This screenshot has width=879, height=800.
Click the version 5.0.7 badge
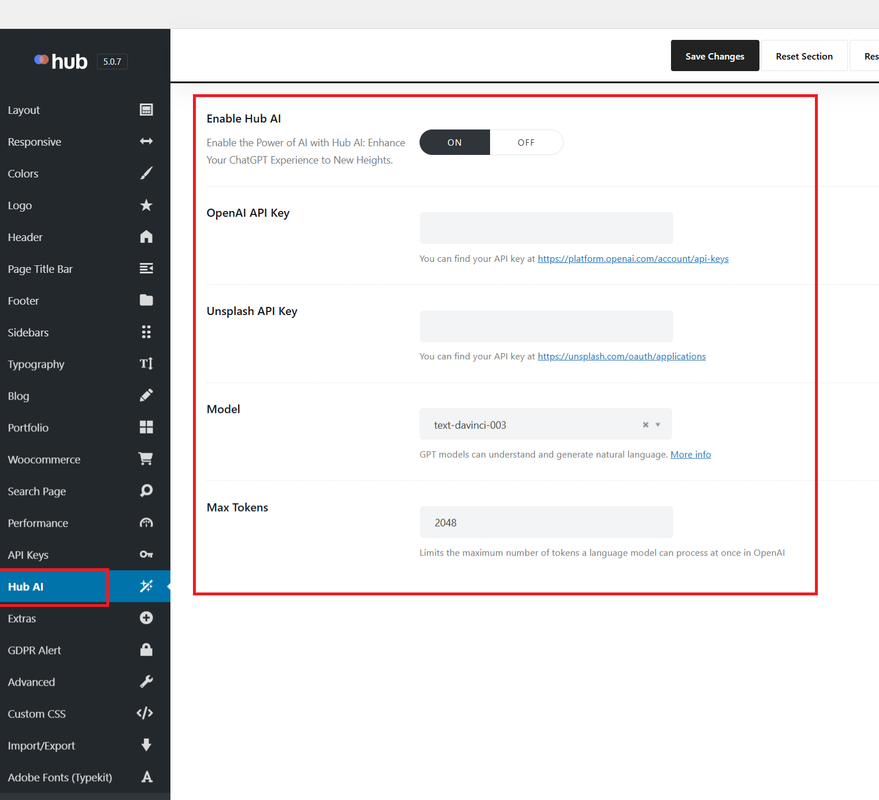pyautogui.click(x=112, y=61)
